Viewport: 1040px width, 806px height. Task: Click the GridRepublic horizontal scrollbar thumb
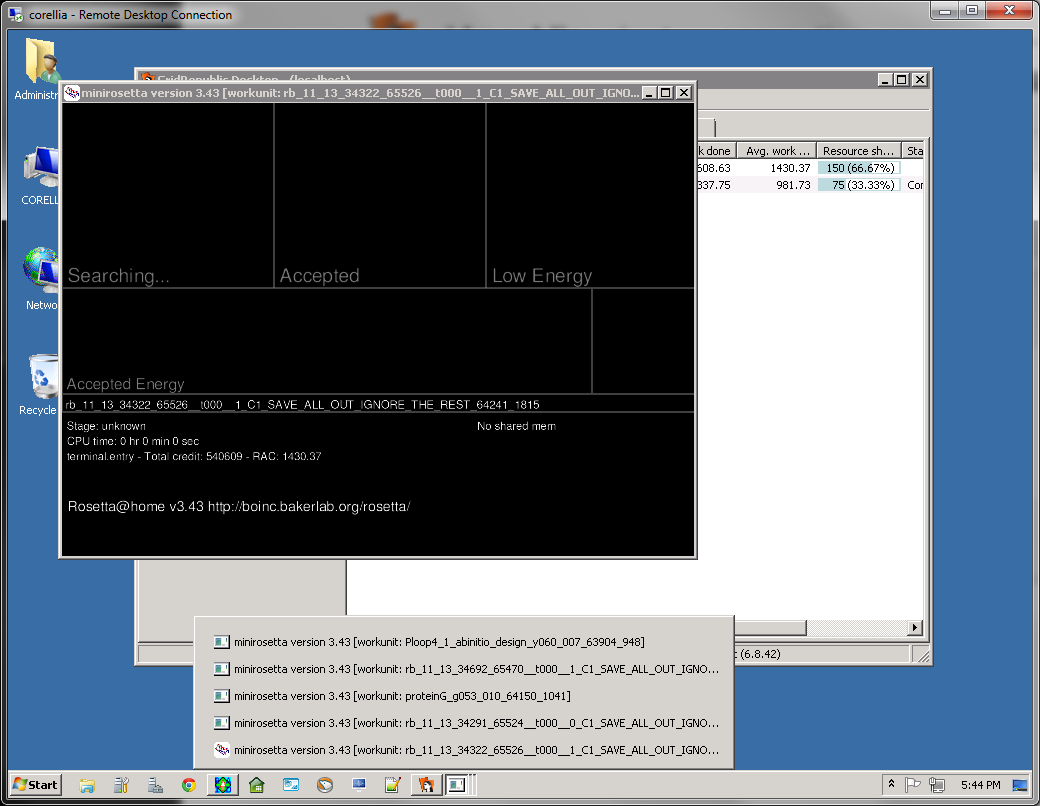pyautogui.click(x=770, y=628)
